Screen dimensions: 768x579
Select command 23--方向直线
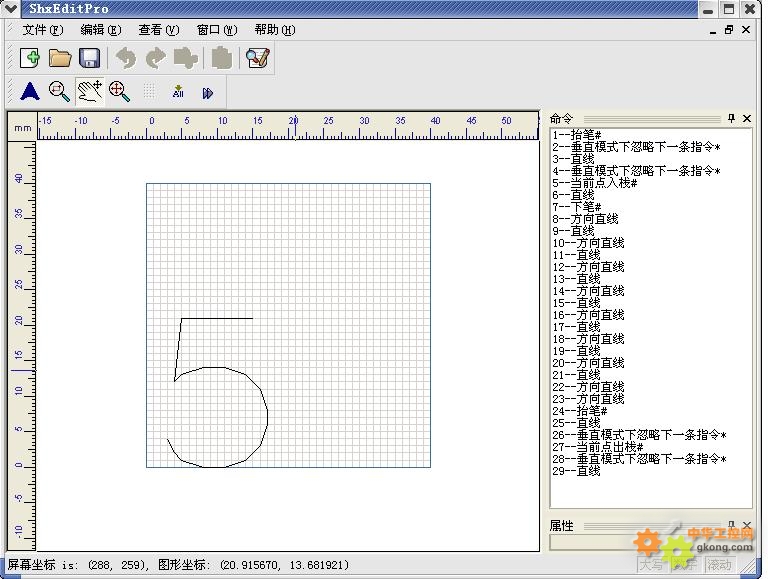tap(588, 399)
